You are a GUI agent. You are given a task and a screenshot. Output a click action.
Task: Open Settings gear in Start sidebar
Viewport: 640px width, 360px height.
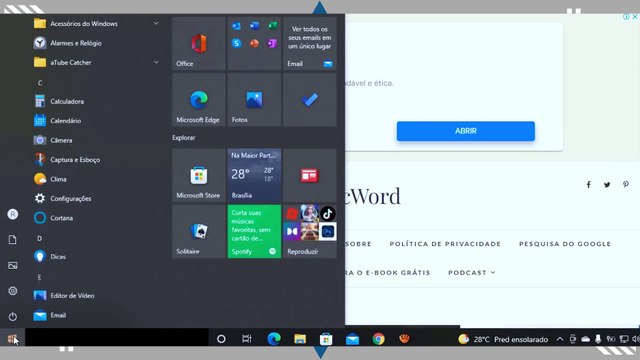(x=13, y=291)
